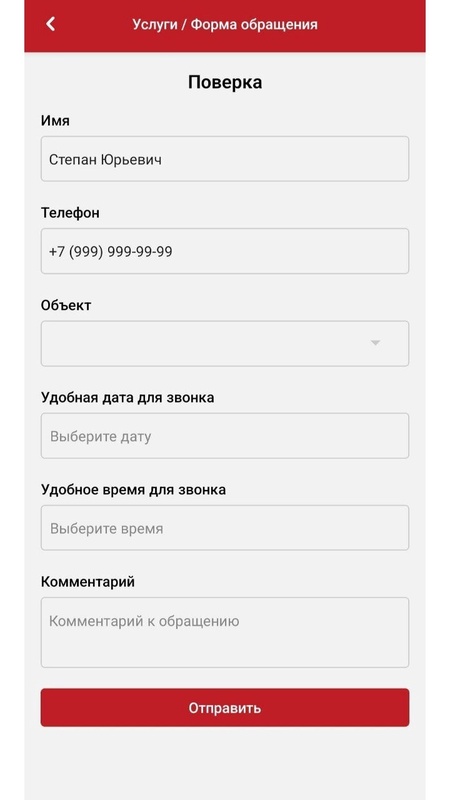450x800 pixels.
Task: Click the Имя field with Степан Юрьевич
Action: pyautogui.click(x=225, y=159)
